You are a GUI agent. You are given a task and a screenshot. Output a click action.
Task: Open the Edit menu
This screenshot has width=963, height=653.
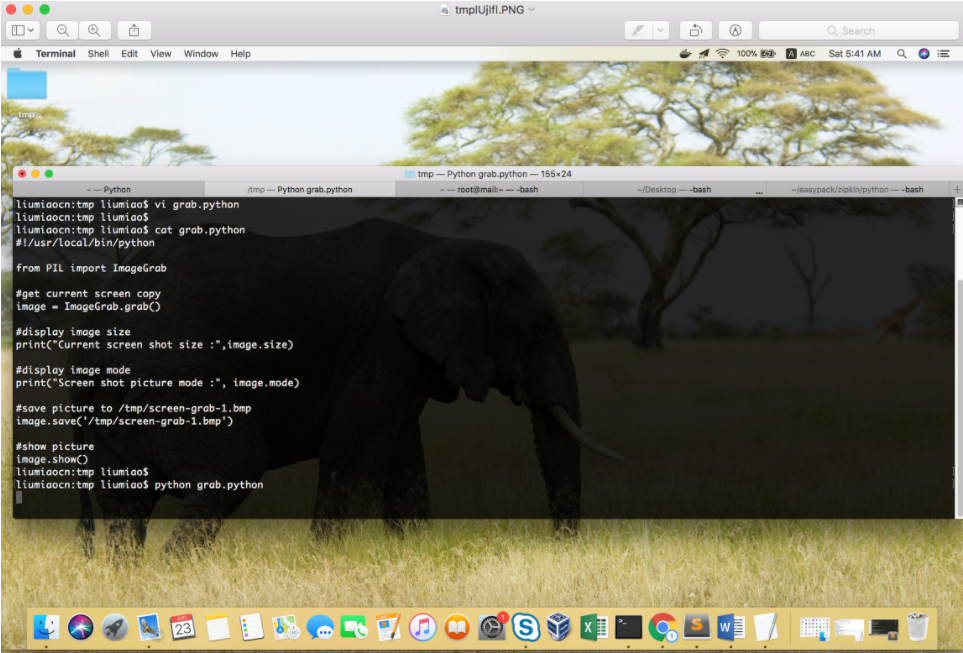pos(130,53)
